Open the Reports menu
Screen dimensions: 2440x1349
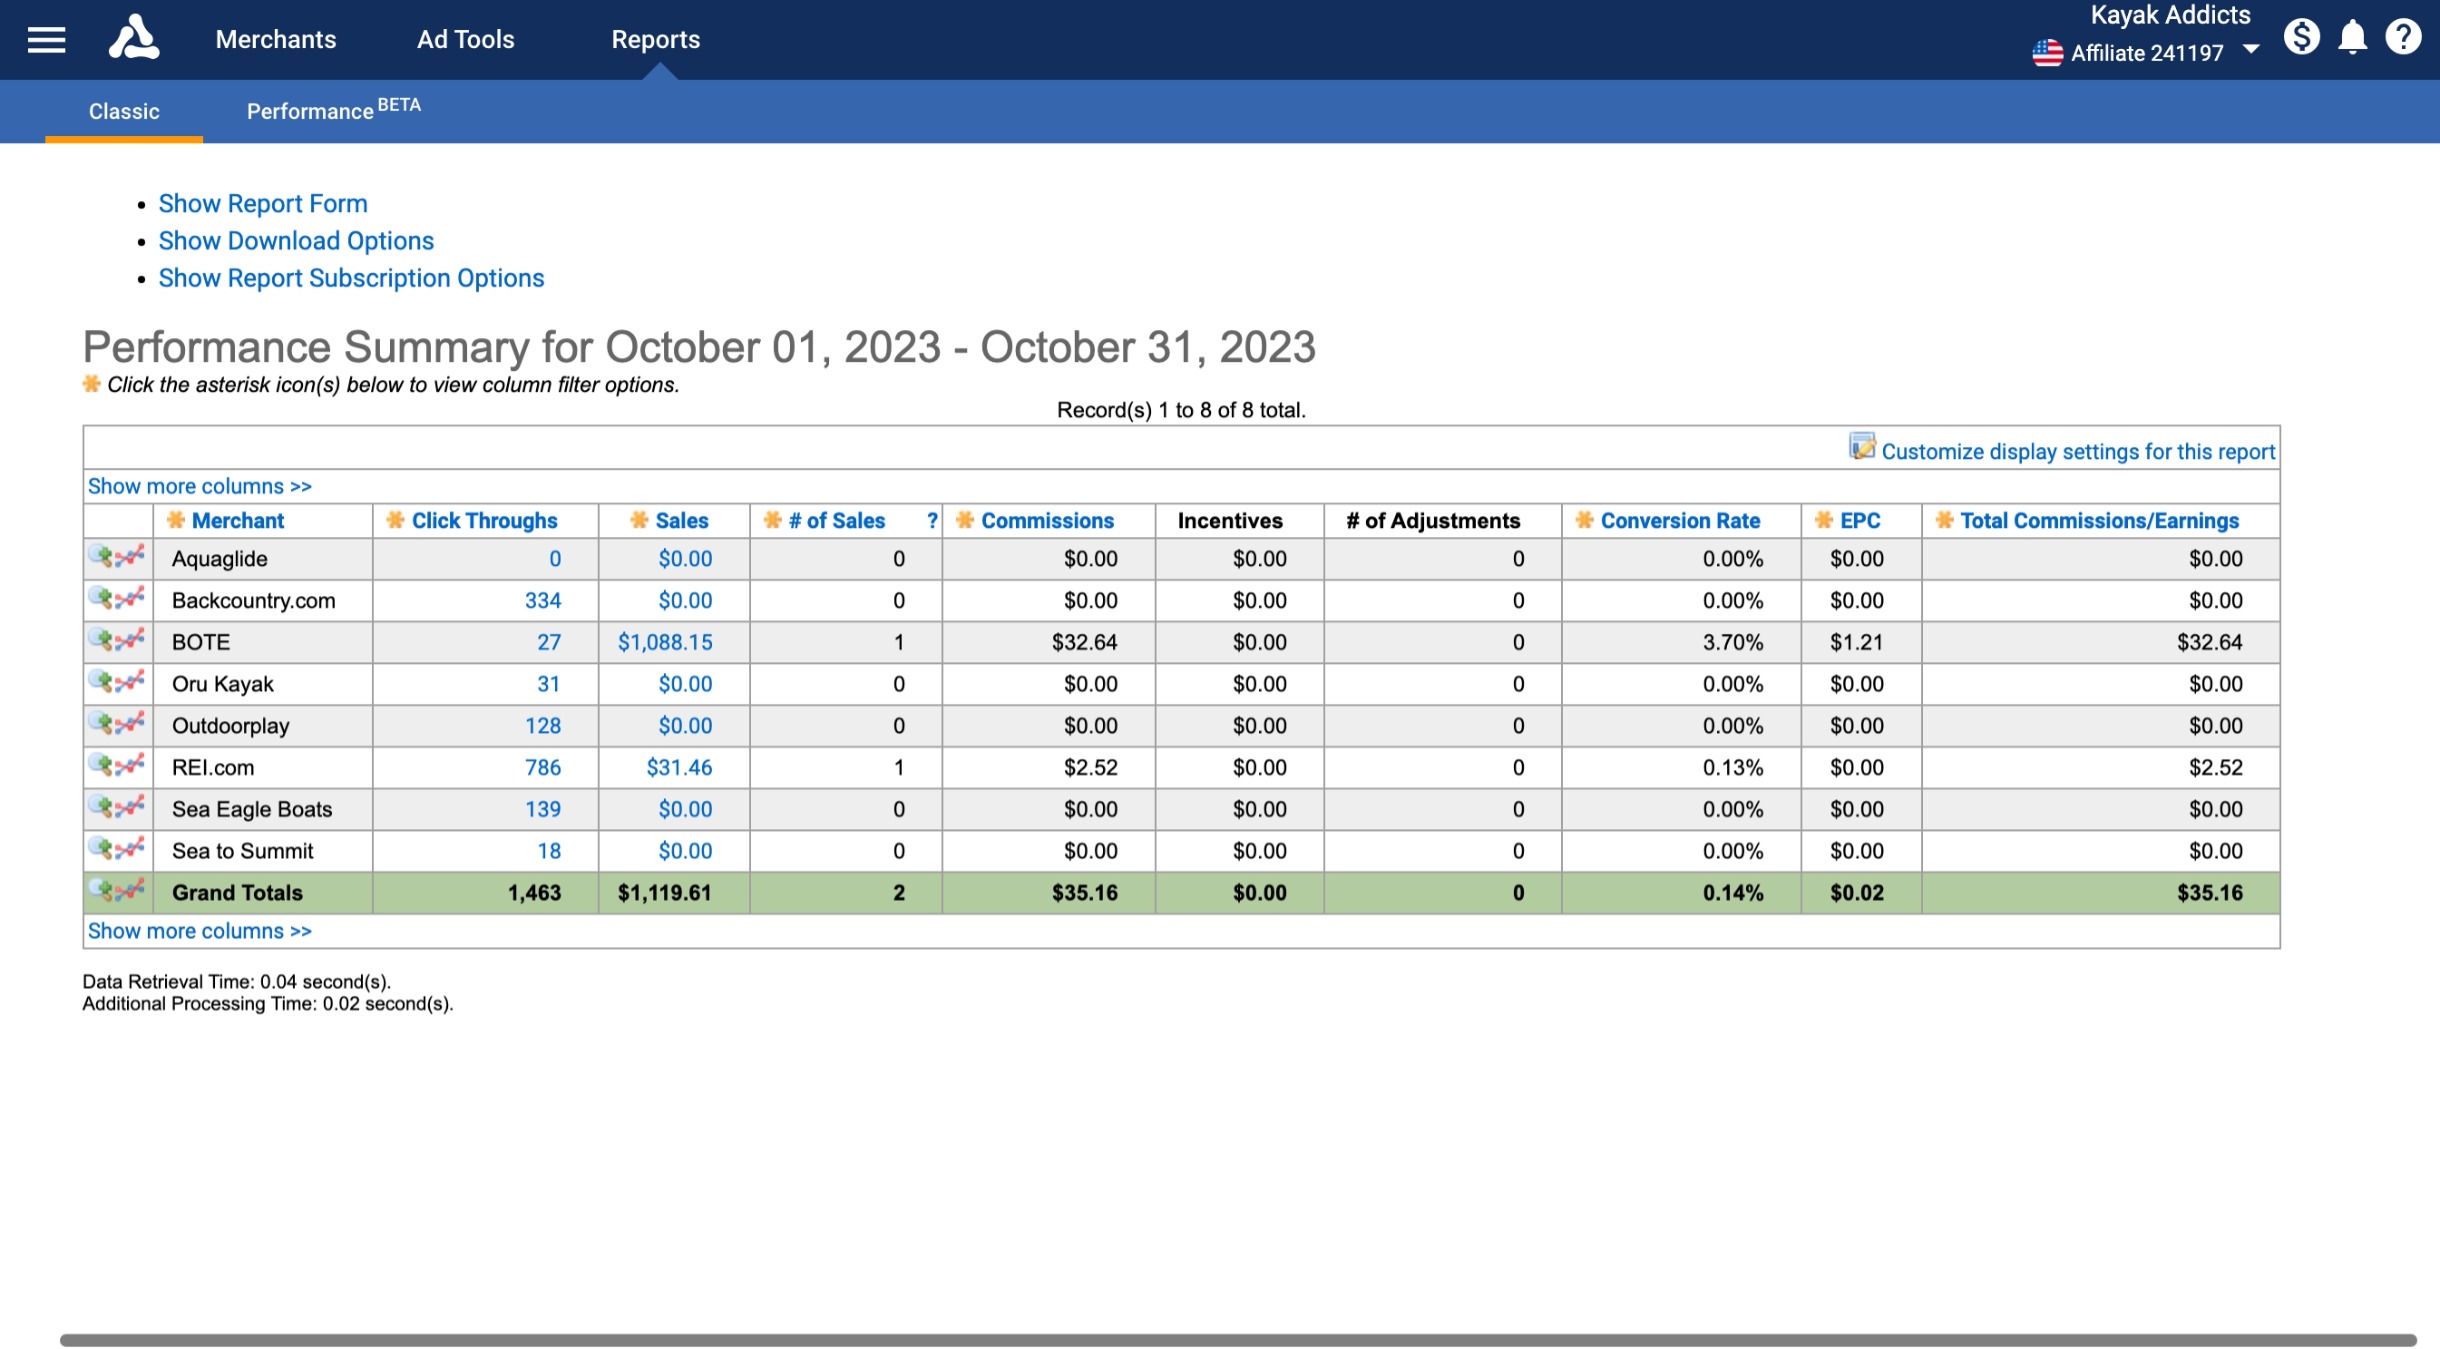(656, 39)
